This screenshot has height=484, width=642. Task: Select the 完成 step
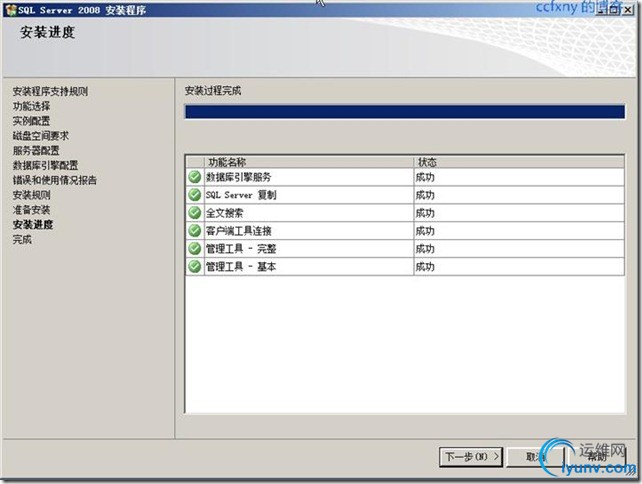point(22,239)
